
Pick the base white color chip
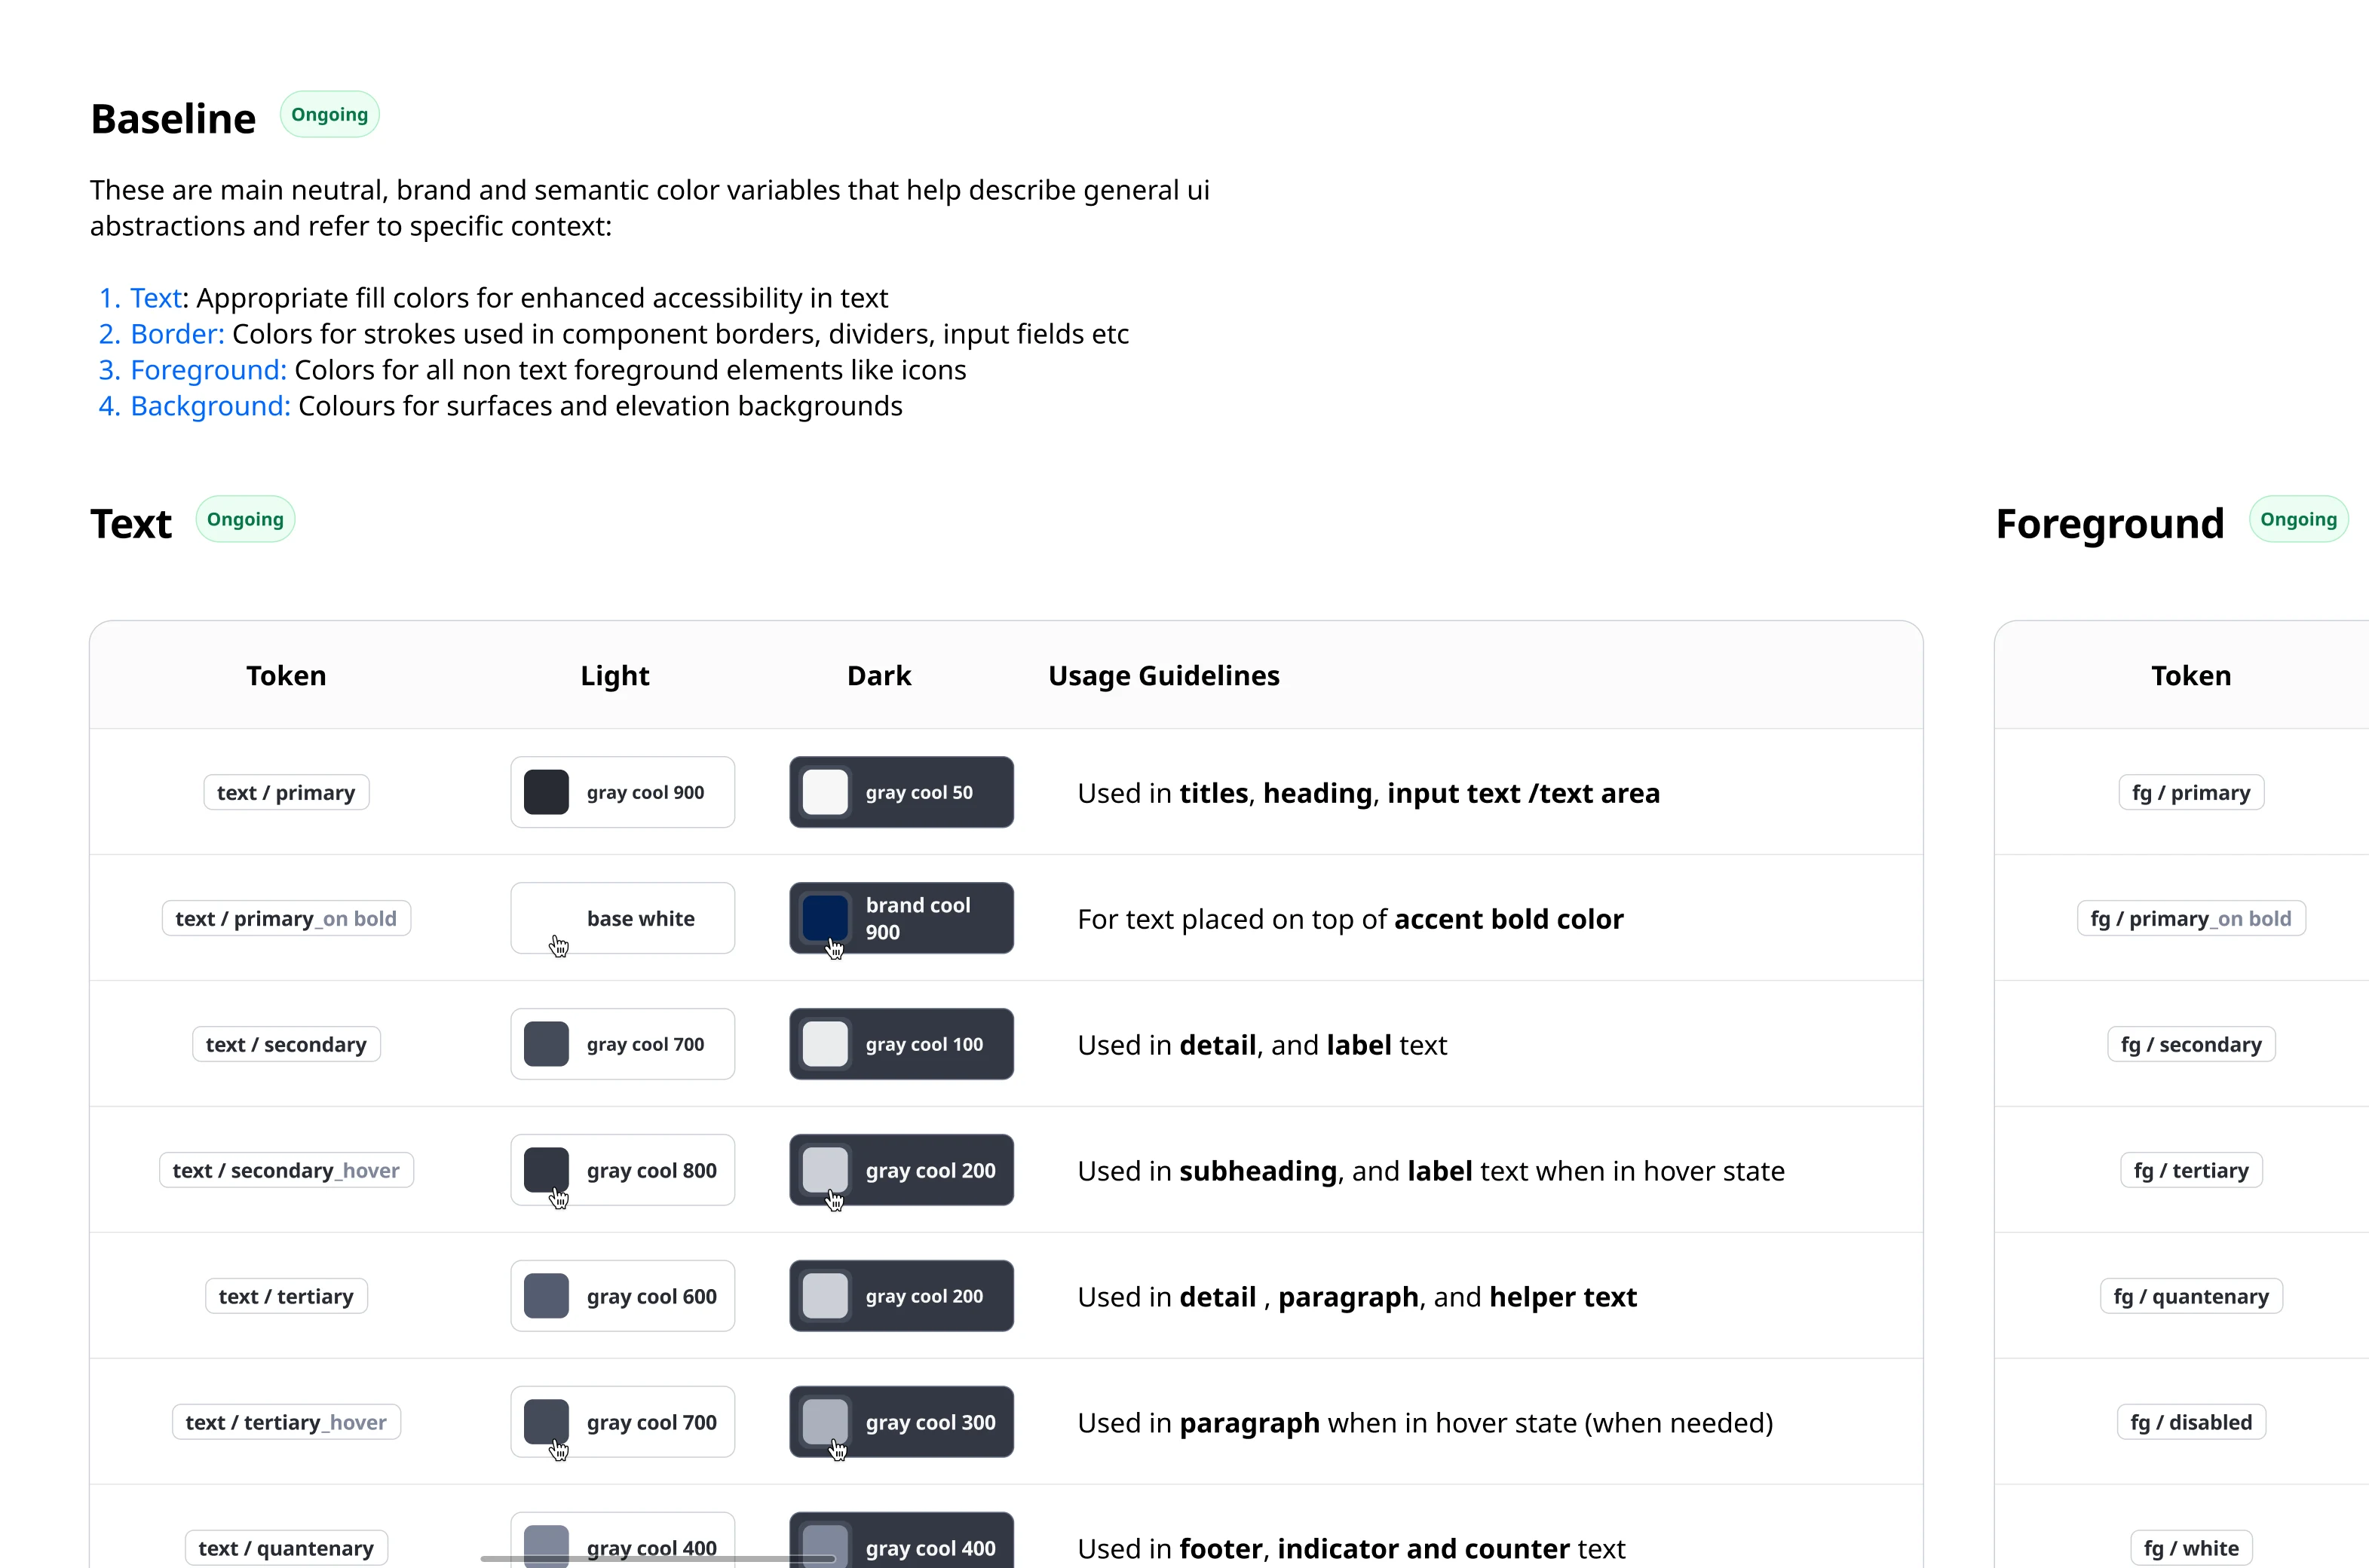[622, 918]
